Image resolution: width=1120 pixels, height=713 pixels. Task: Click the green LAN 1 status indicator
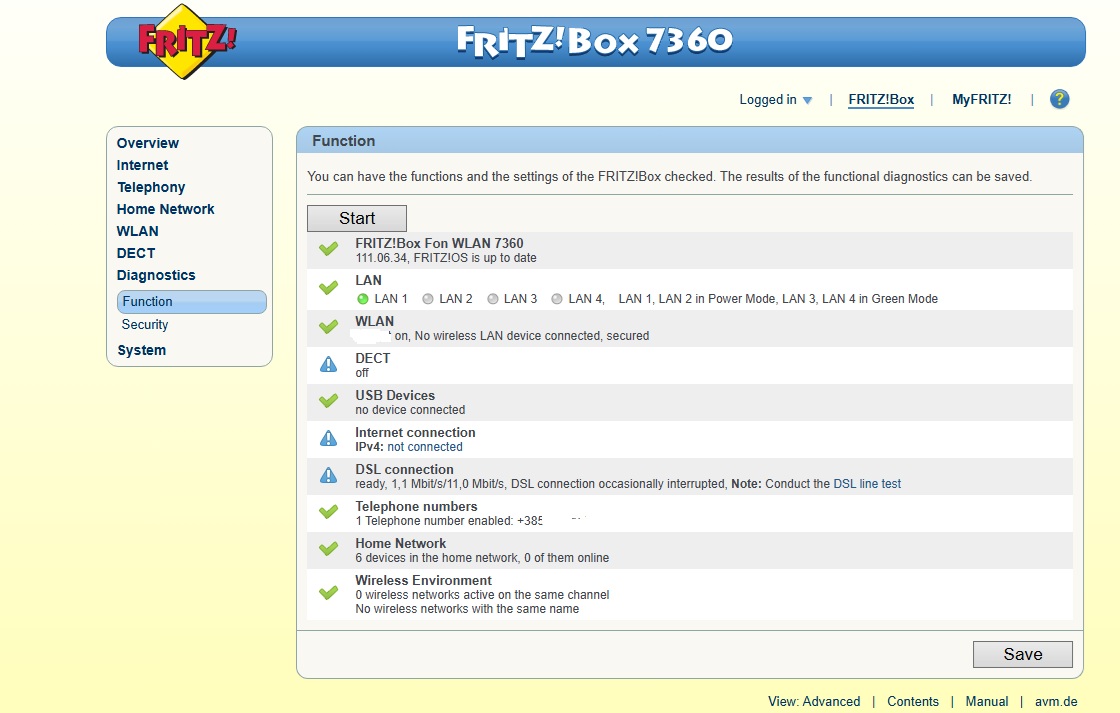click(x=363, y=299)
